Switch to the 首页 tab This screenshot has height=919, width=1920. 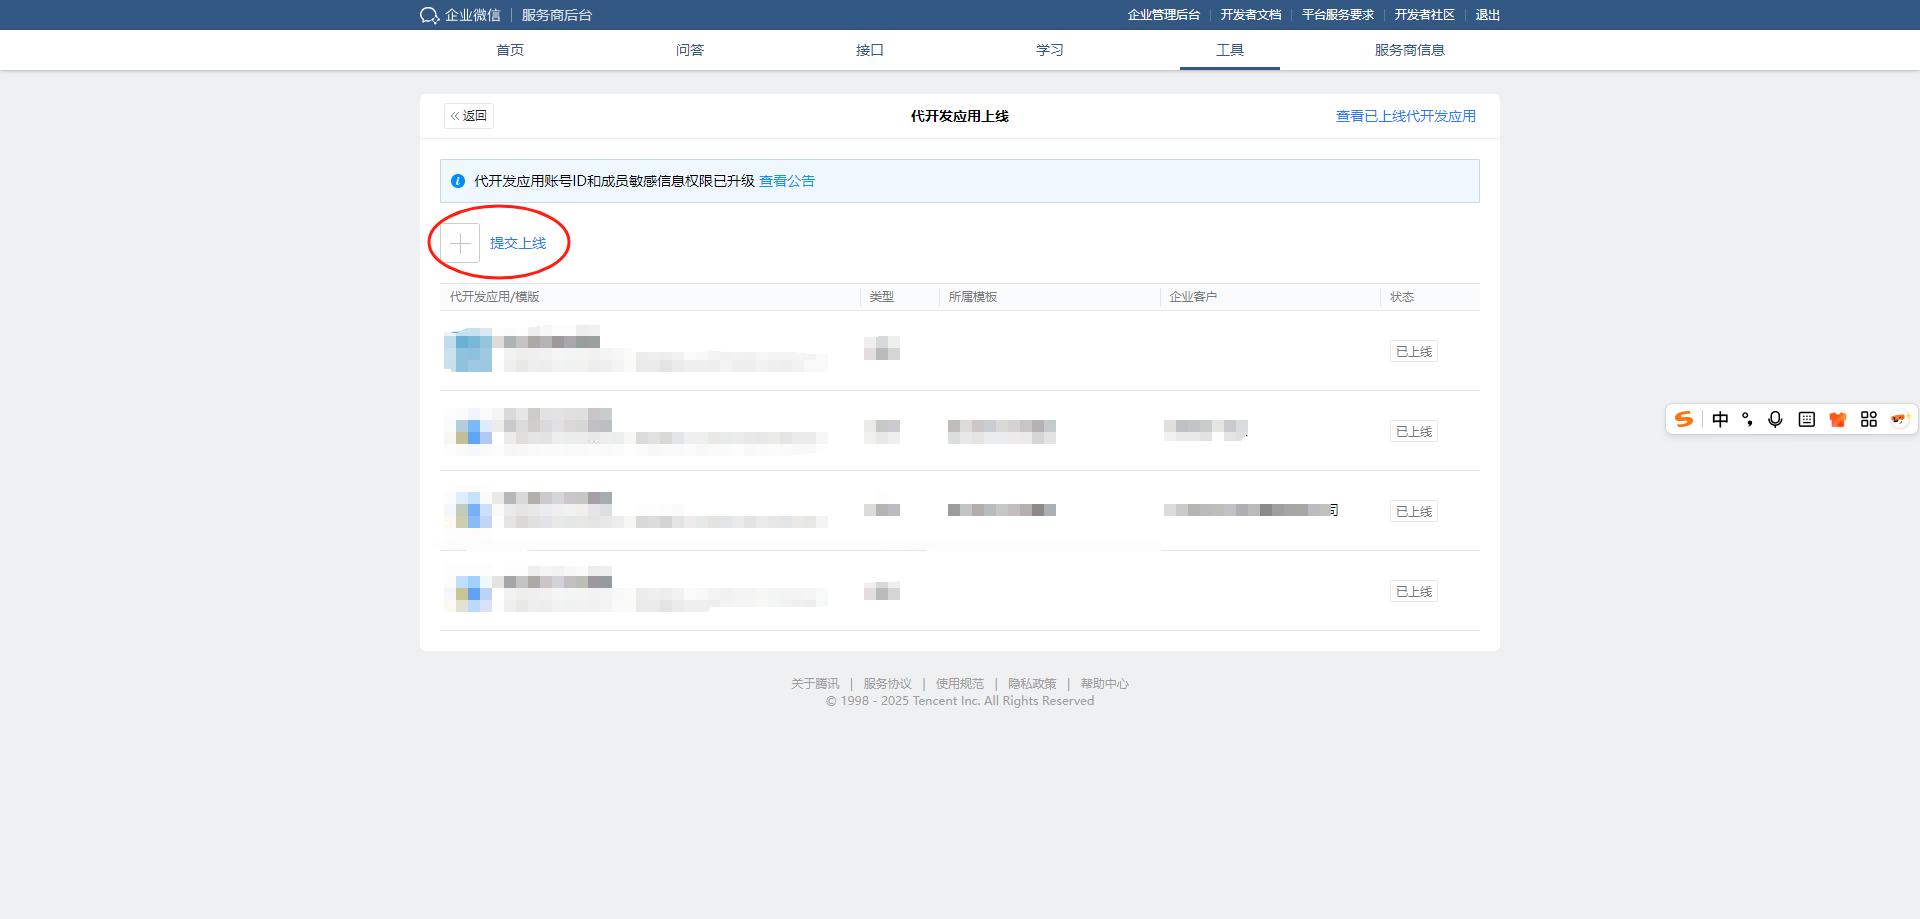[510, 50]
